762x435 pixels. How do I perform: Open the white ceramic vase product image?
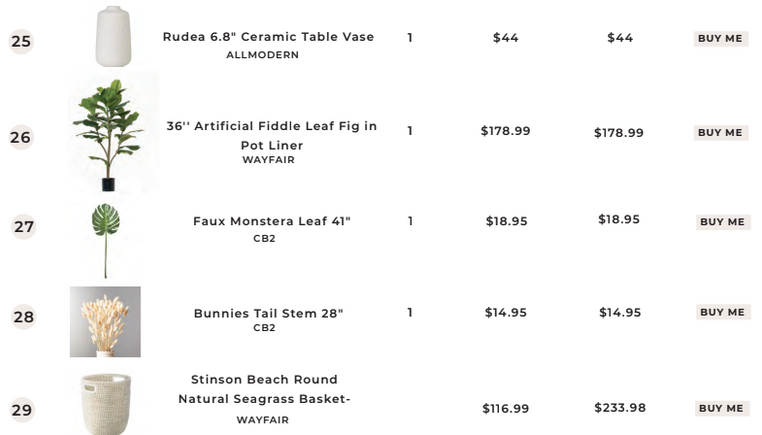tap(113, 36)
